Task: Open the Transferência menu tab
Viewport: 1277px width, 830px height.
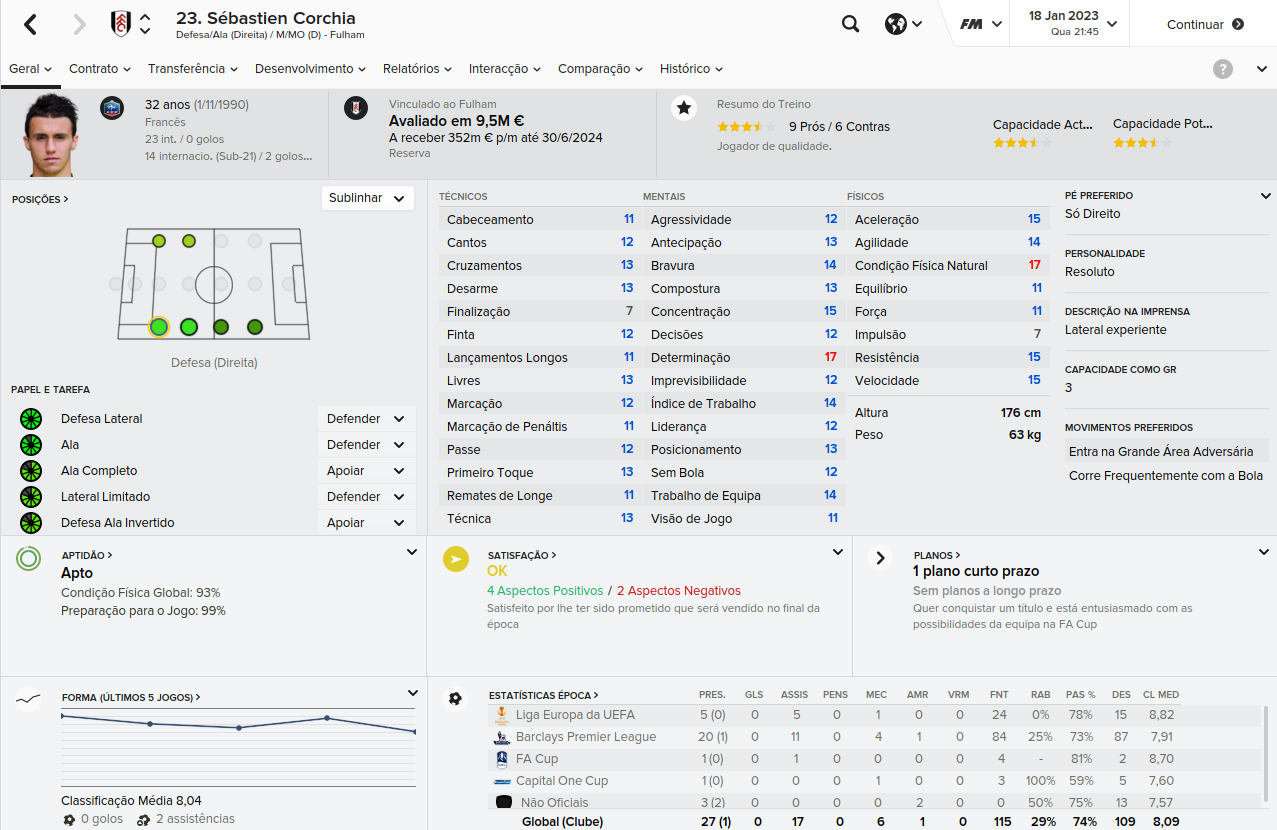Action: [x=193, y=69]
